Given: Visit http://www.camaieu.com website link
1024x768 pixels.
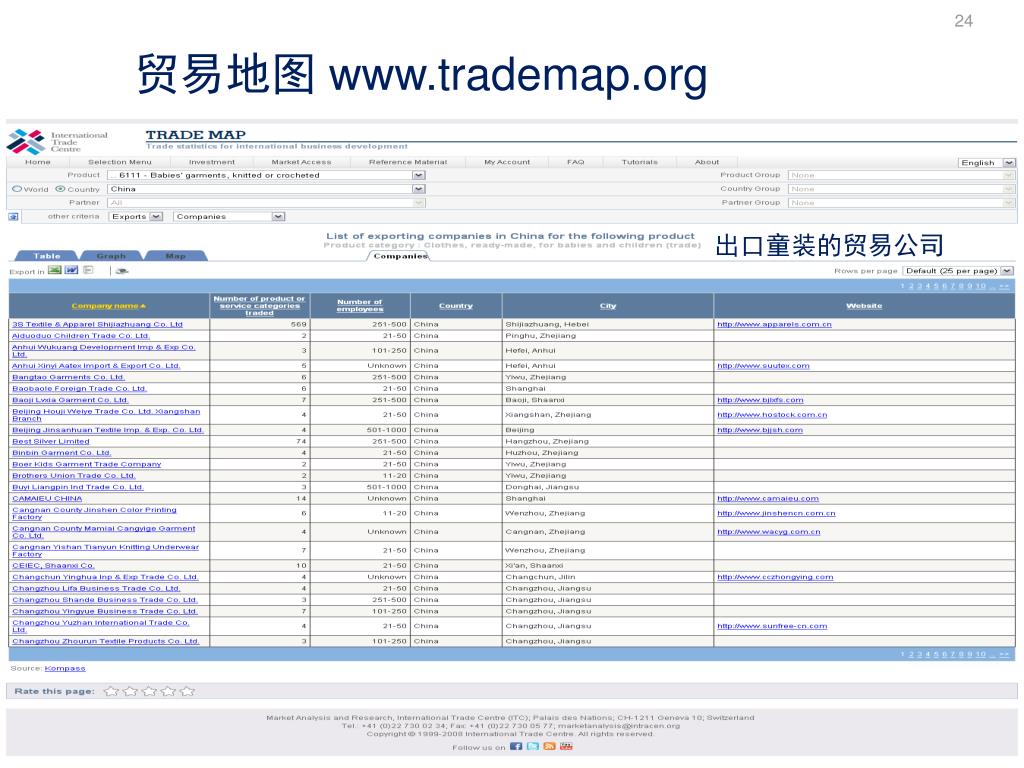Looking at the screenshot, I should 767,498.
